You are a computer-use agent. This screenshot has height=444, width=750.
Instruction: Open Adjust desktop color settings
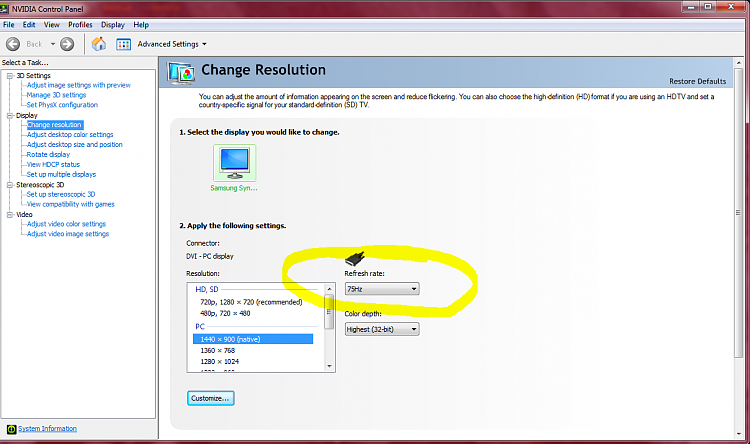70,135
